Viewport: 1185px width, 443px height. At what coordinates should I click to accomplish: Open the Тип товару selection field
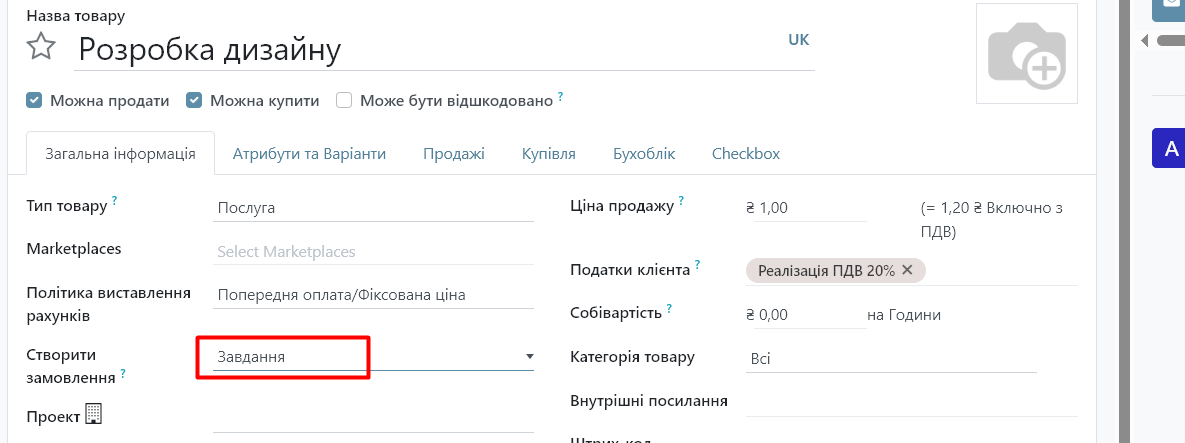coord(374,208)
